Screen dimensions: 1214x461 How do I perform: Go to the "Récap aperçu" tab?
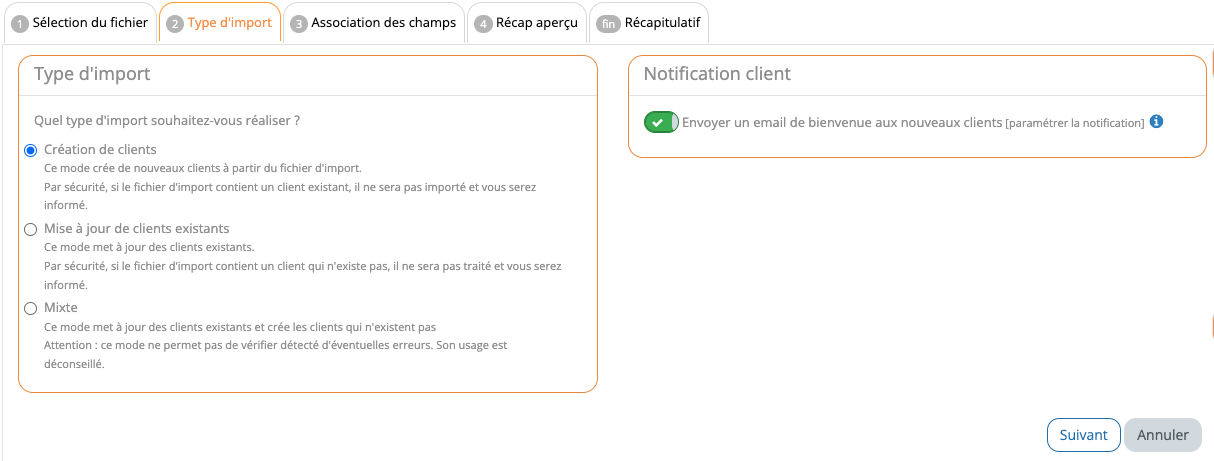click(536, 22)
